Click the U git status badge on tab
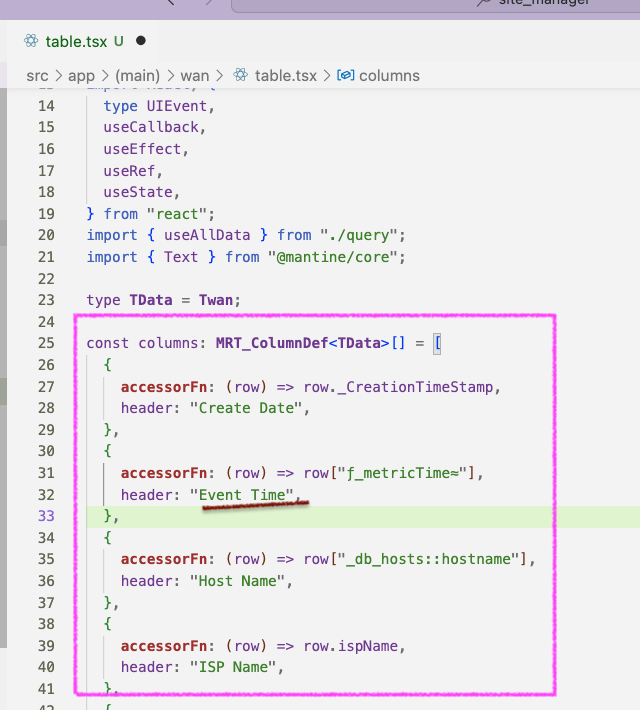640x710 pixels. point(119,42)
